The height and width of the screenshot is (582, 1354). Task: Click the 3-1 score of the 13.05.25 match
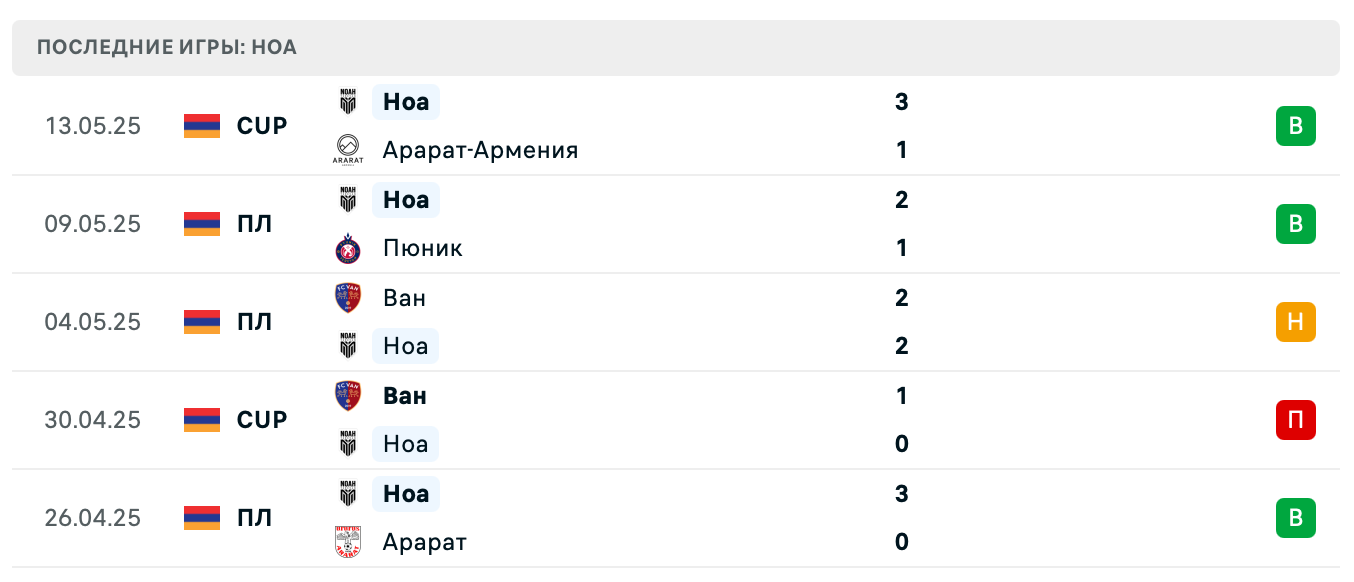pyautogui.click(x=902, y=126)
